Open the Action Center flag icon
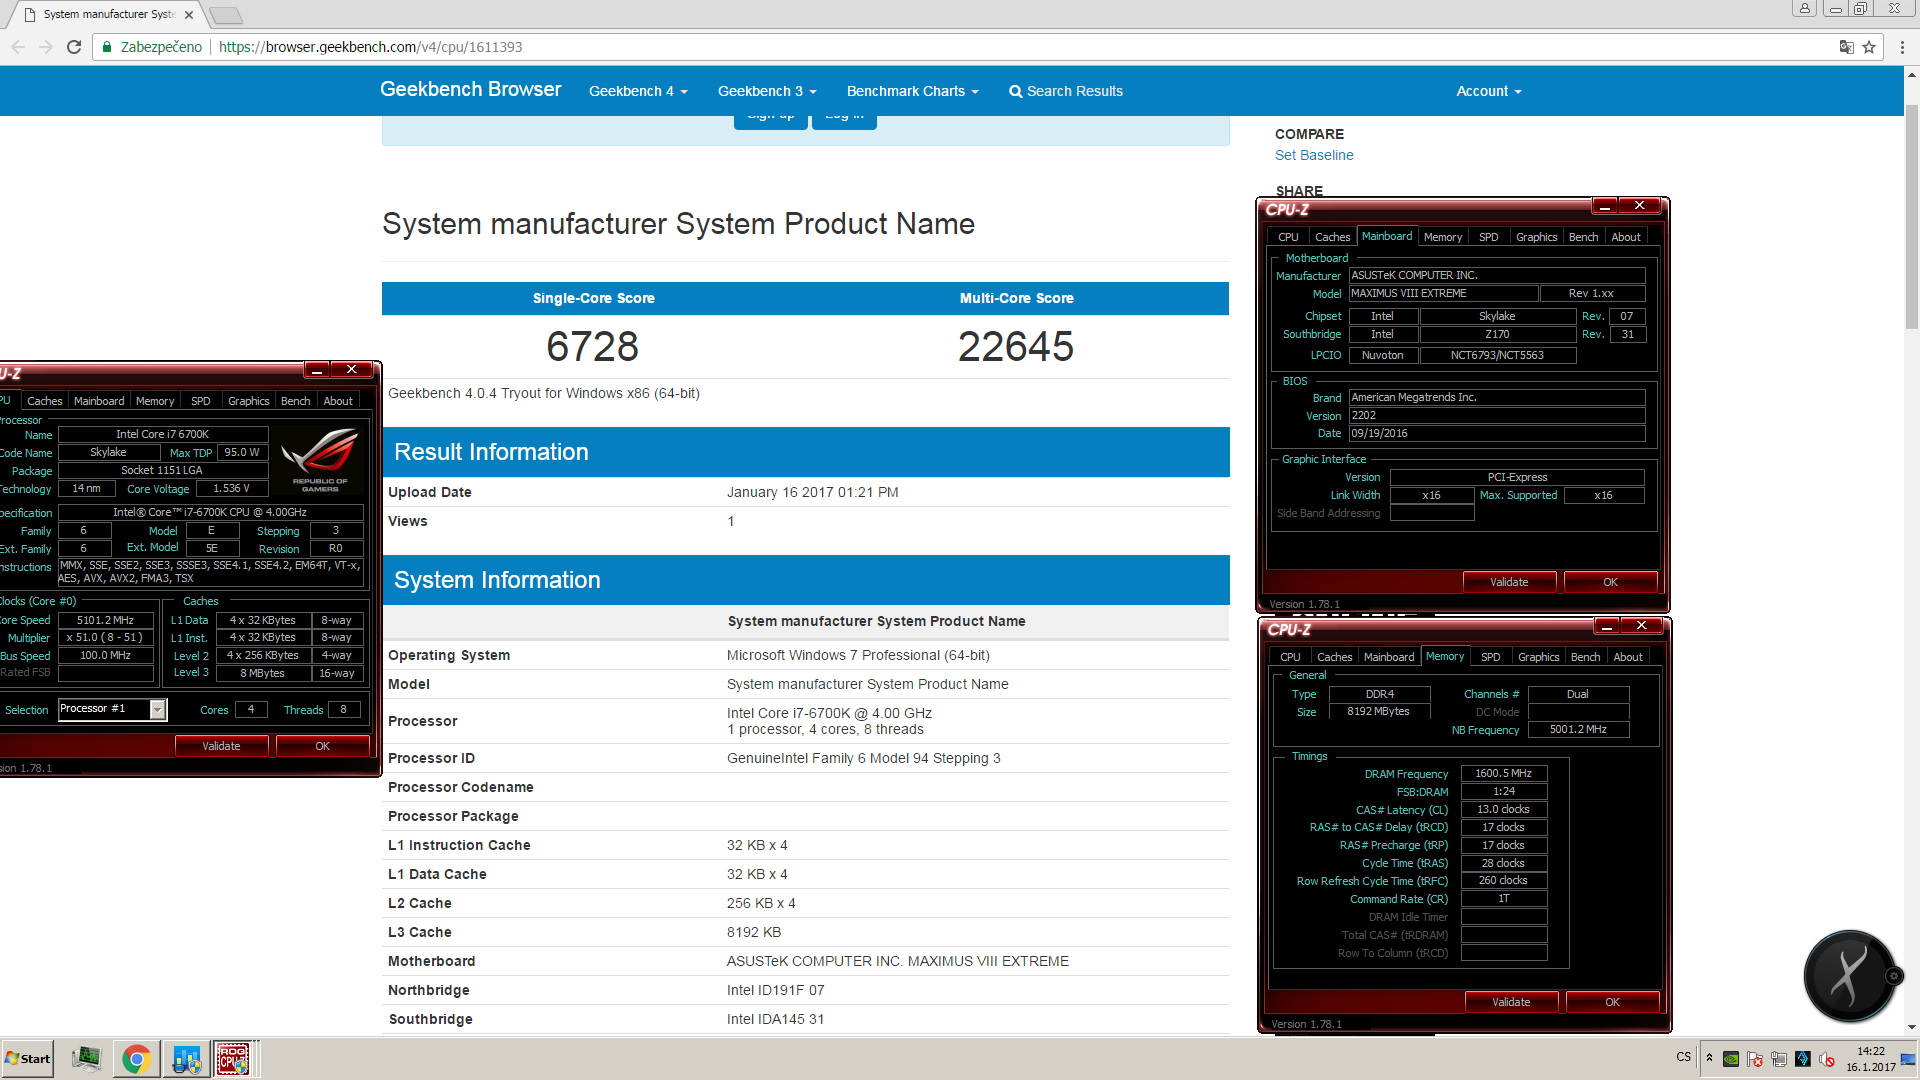 point(1755,1059)
